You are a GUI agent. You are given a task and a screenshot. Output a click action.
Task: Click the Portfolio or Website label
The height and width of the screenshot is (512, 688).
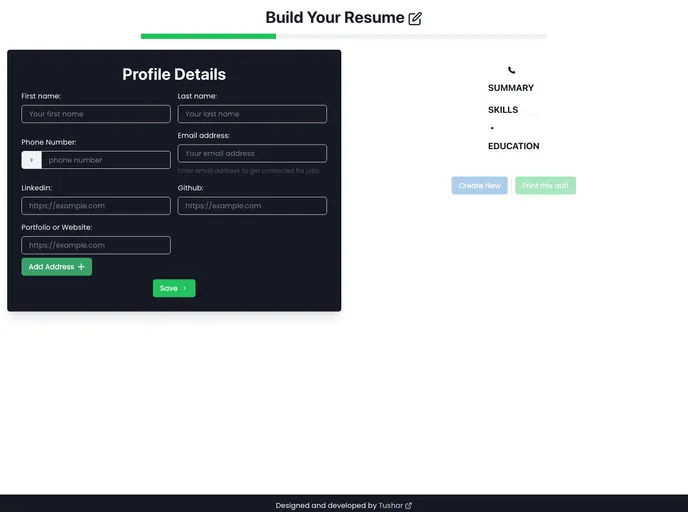tap(57, 227)
